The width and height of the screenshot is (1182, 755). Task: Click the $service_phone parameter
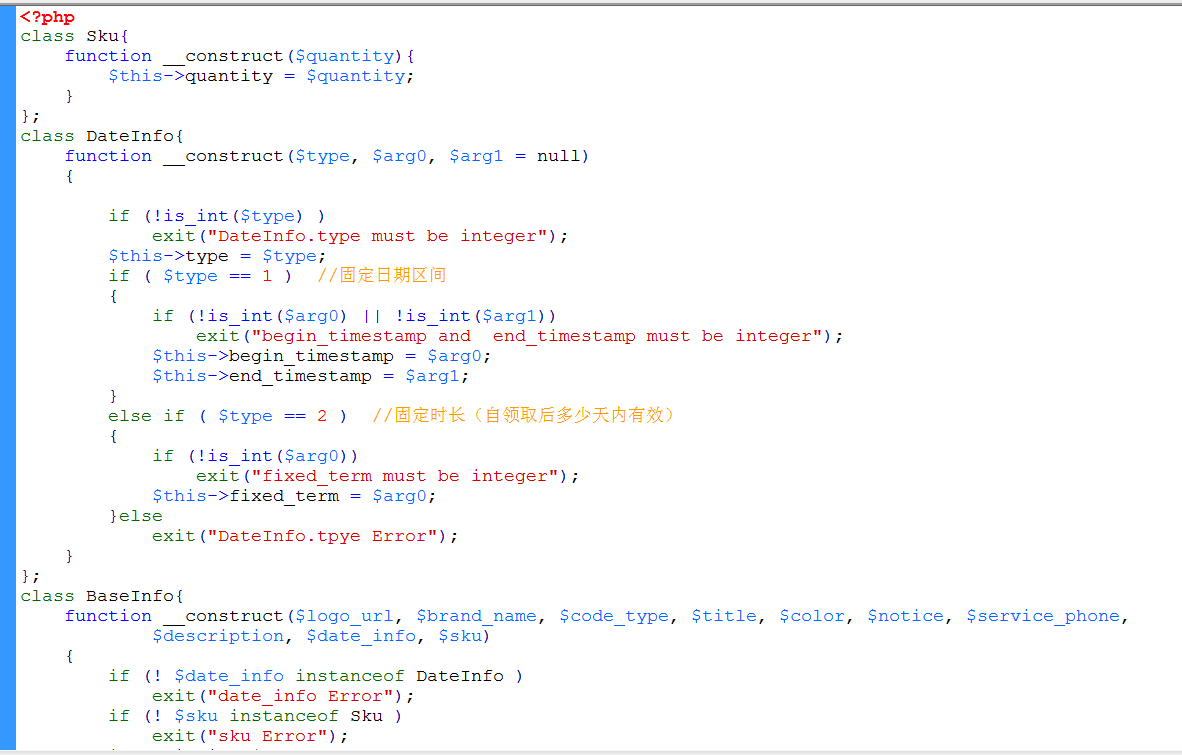click(1043, 616)
